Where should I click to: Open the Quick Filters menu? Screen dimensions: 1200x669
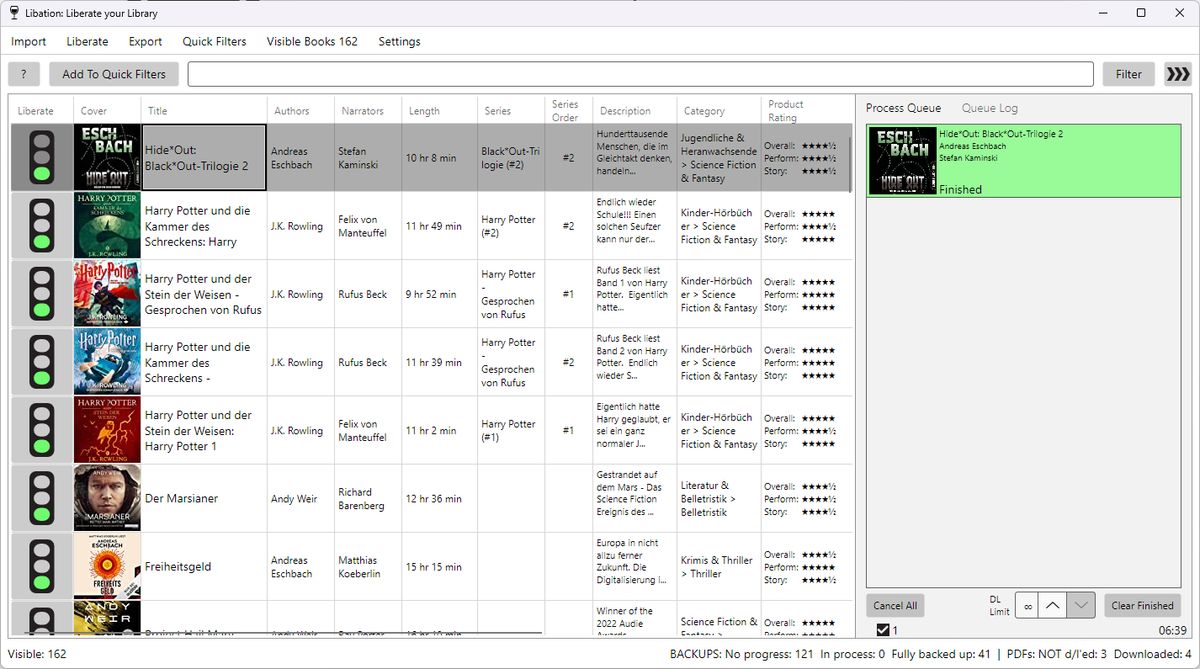tap(214, 42)
